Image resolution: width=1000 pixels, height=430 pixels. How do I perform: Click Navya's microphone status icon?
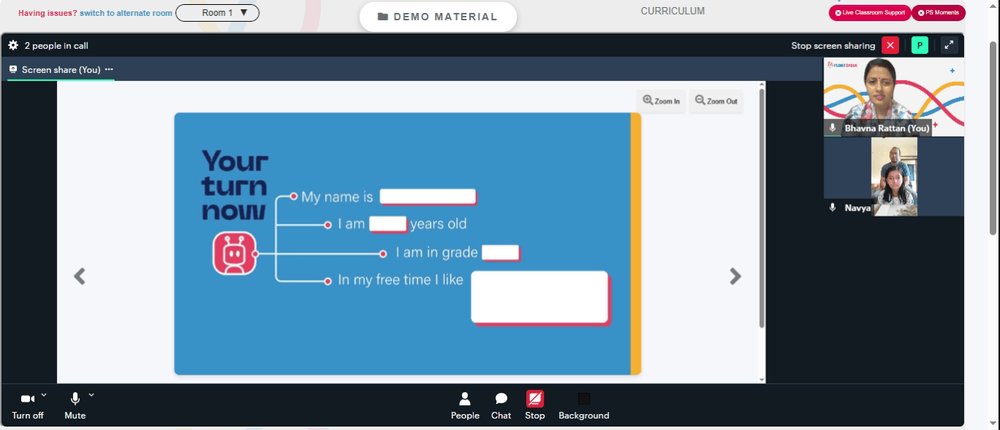[832, 208]
